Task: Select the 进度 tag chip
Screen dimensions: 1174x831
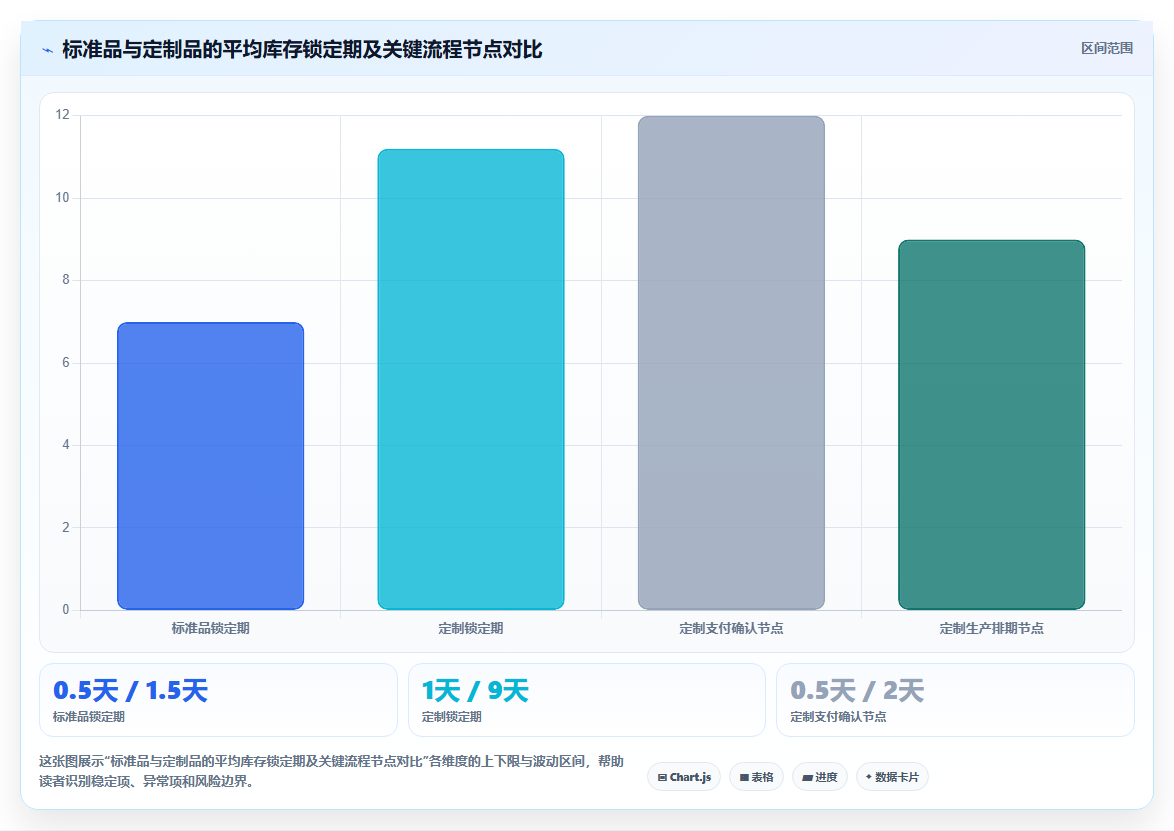Action: click(x=820, y=777)
